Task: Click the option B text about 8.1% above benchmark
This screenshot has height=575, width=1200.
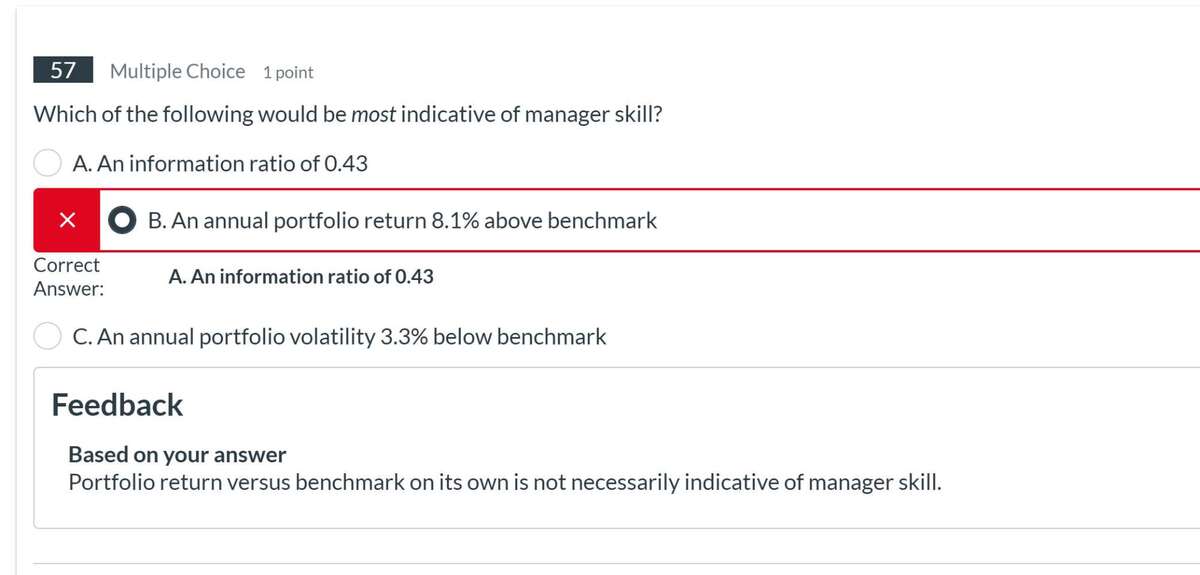Action: pos(402,221)
